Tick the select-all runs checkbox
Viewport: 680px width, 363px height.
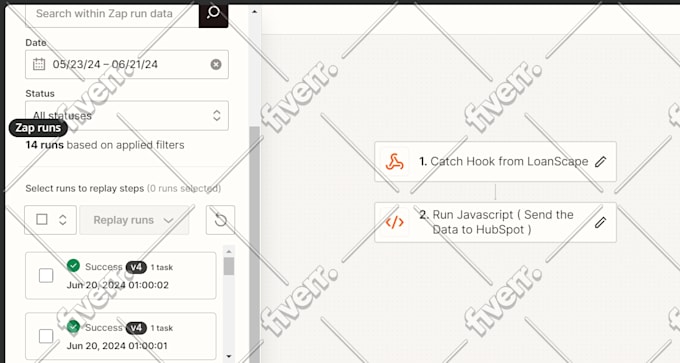(x=42, y=219)
